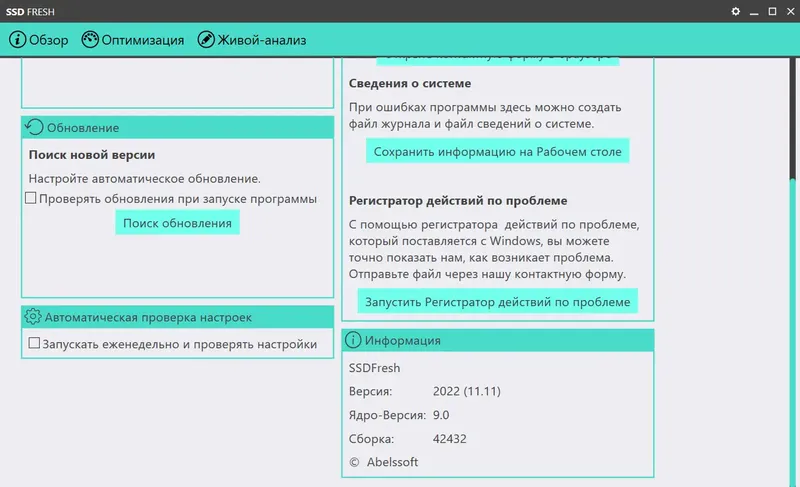
Task: Select the version value 2022 (11.11)
Action: coord(467,391)
